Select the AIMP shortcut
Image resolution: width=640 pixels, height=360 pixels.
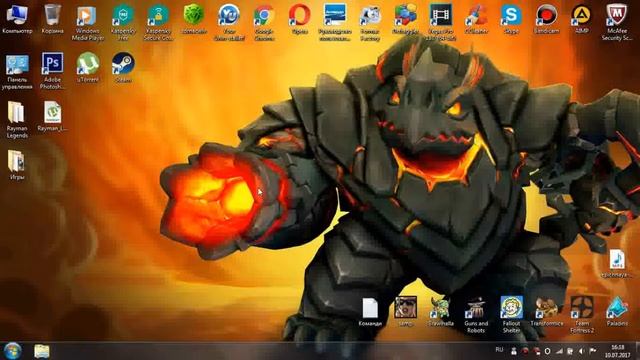[x=581, y=19]
